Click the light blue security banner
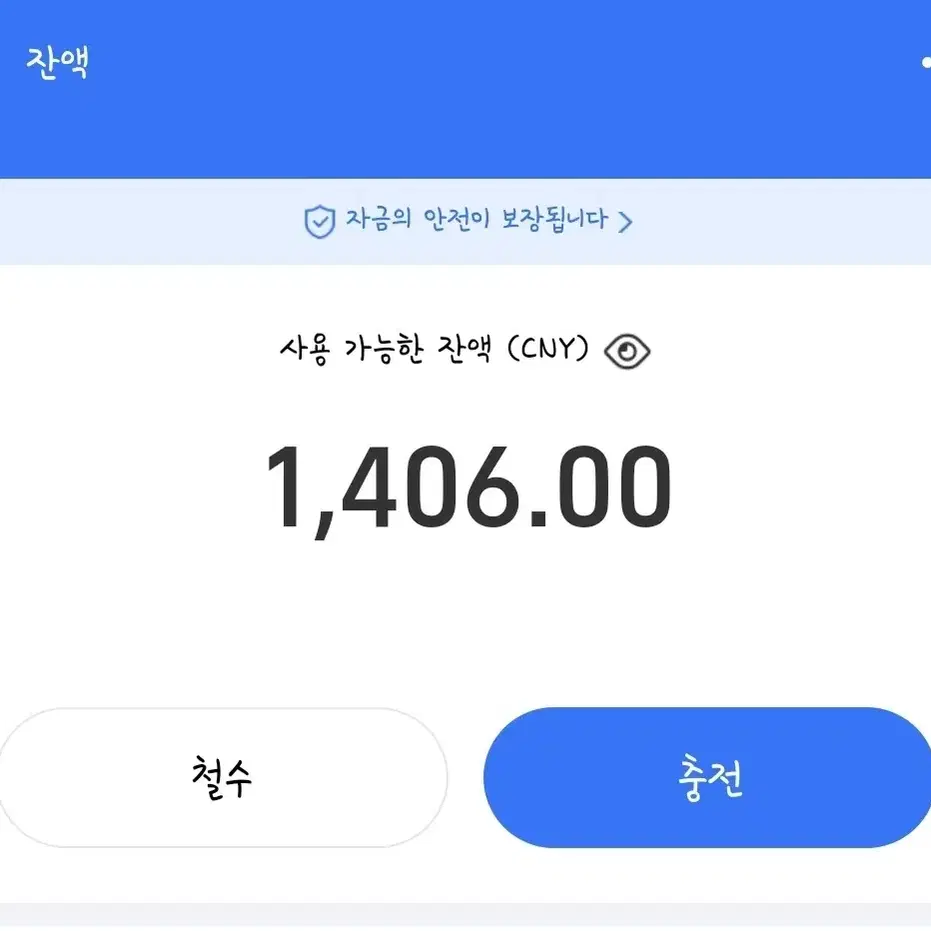Image resolution: width=931 pixels, height=931 pixels. tap(466, 221)
